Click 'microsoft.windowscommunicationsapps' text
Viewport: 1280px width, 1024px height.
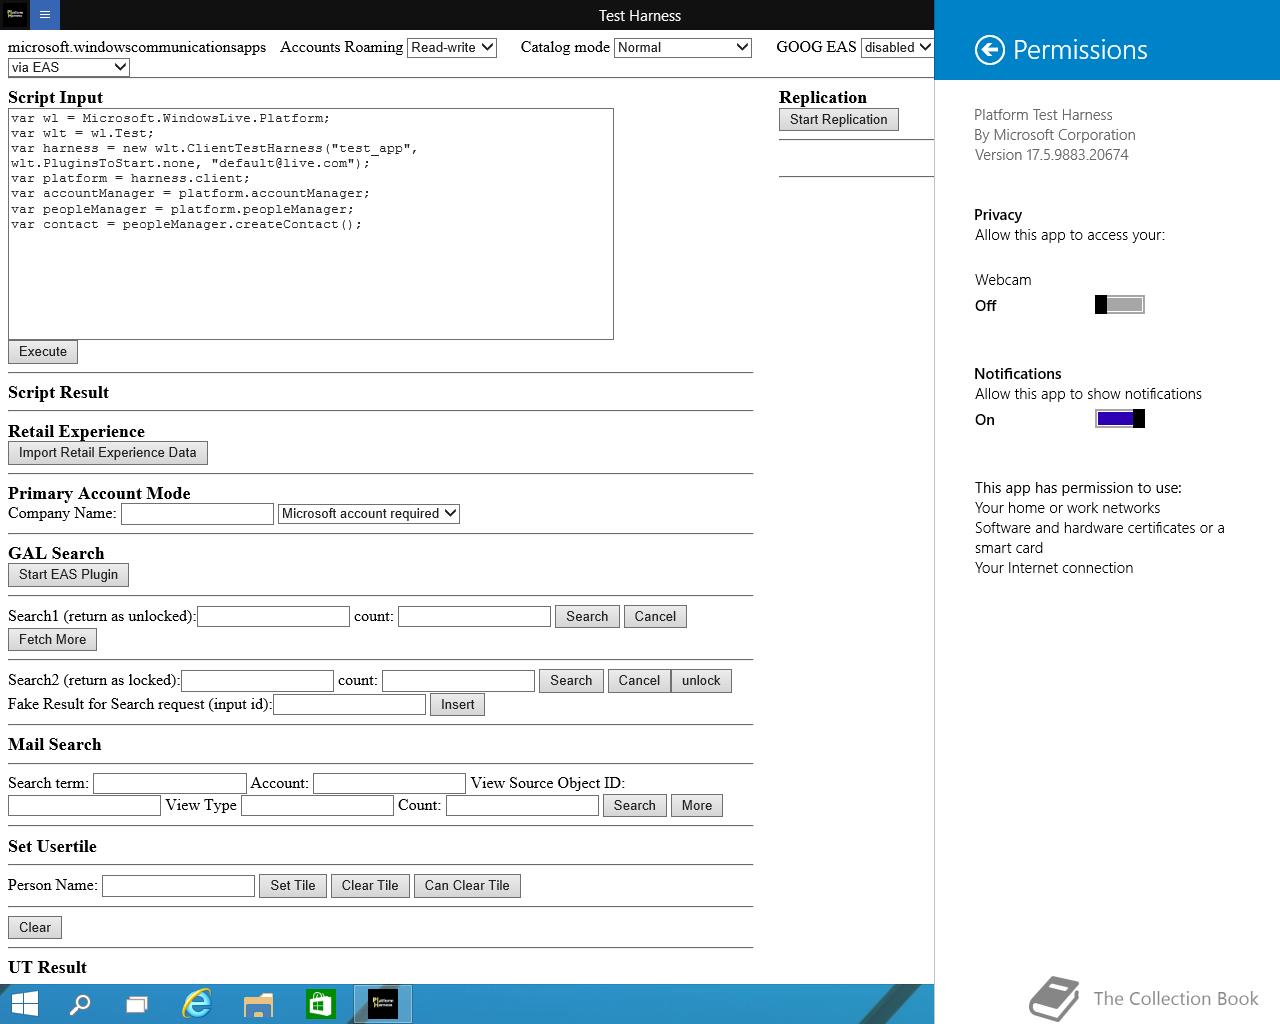click(x=137, y=47)
